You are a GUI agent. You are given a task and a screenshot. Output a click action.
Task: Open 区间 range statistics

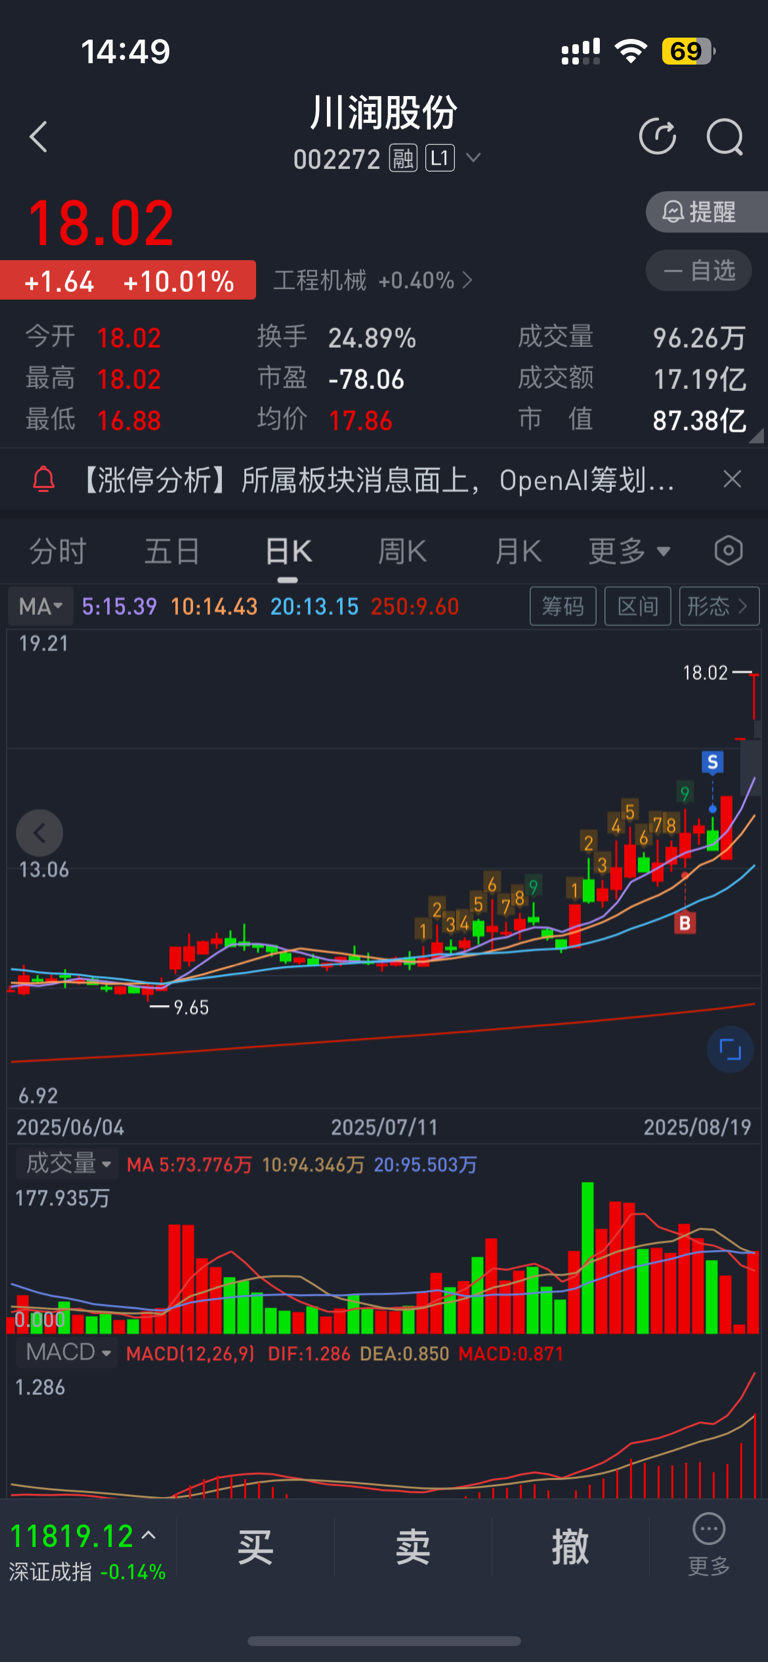pyautogui.click(x=638, y=606)
